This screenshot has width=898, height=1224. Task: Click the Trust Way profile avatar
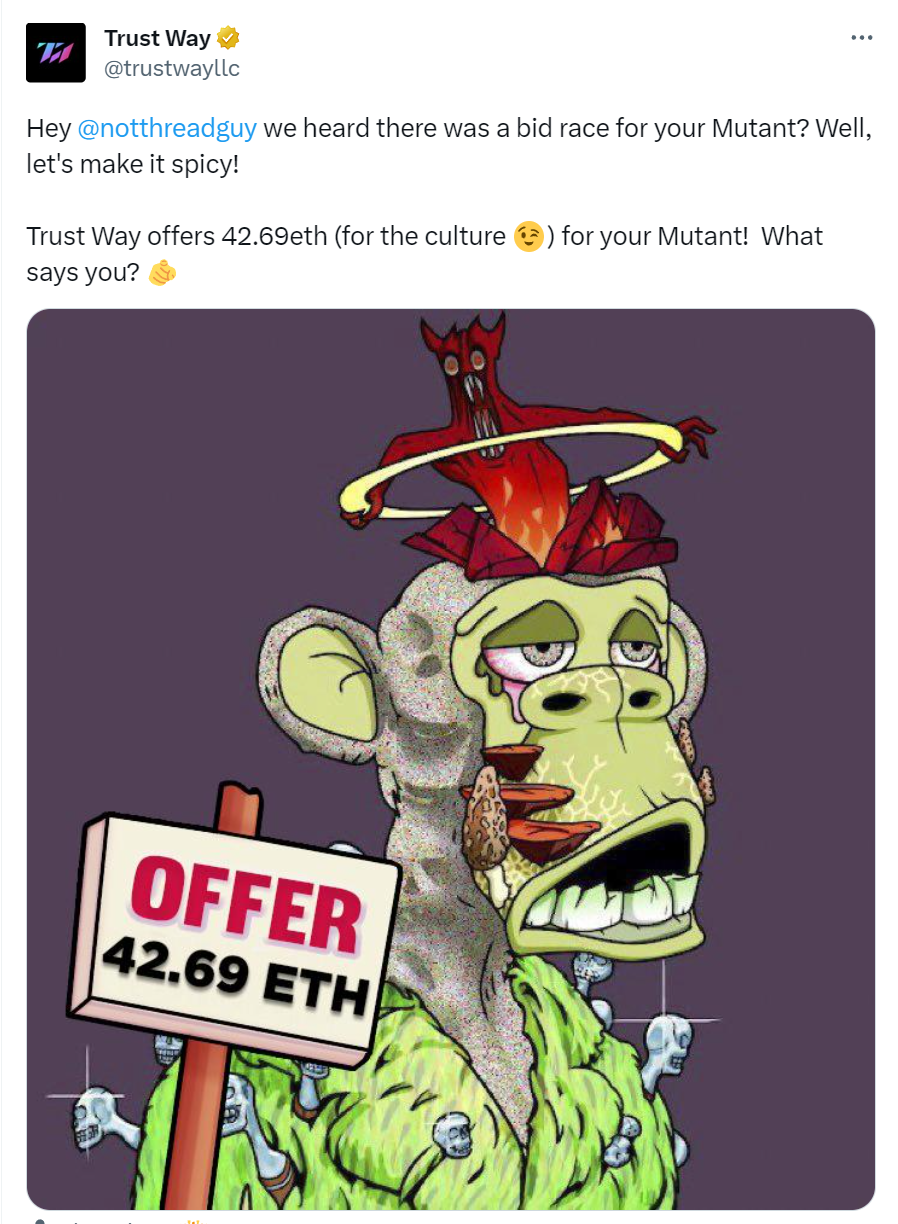click(55, 53)
